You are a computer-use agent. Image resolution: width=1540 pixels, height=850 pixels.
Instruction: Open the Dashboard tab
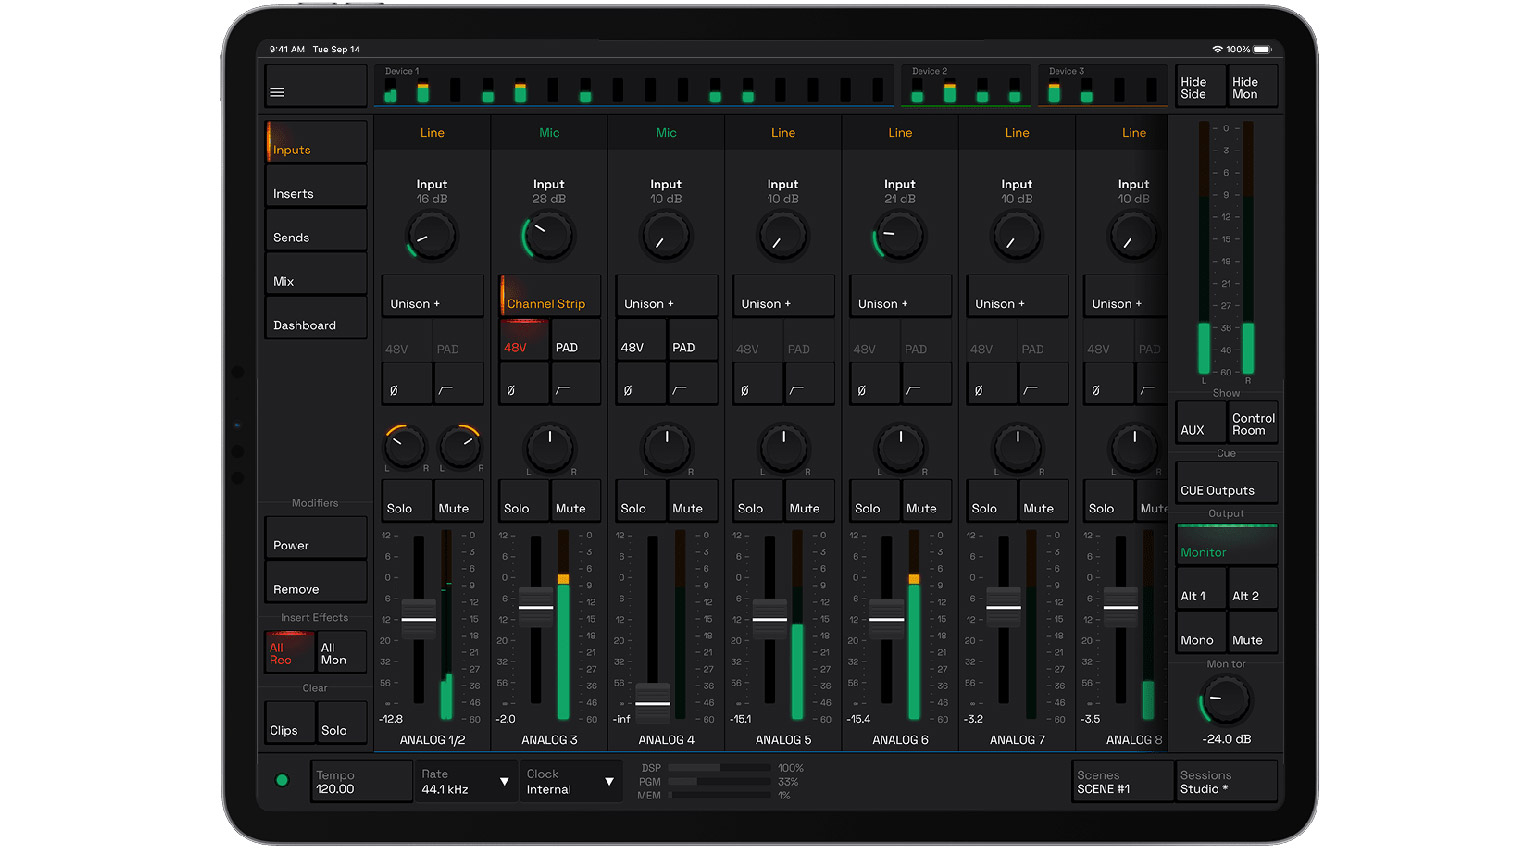(316, 320)
